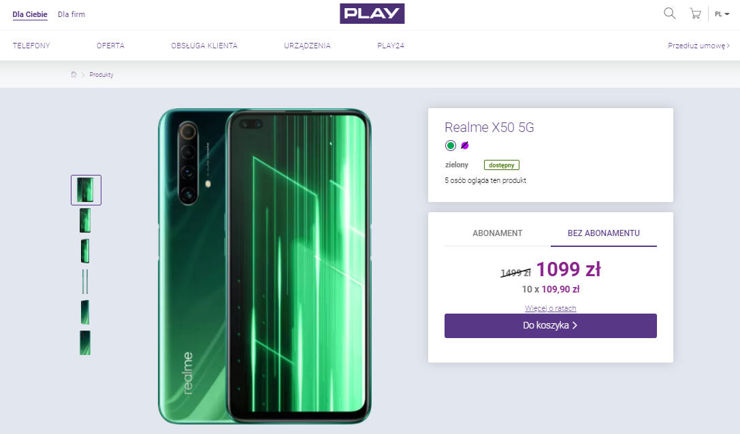Image resolution: width=740 pixels, height=434 pixels.
Task: Click the PLAY logo
Action: click(x=372, y=13)
